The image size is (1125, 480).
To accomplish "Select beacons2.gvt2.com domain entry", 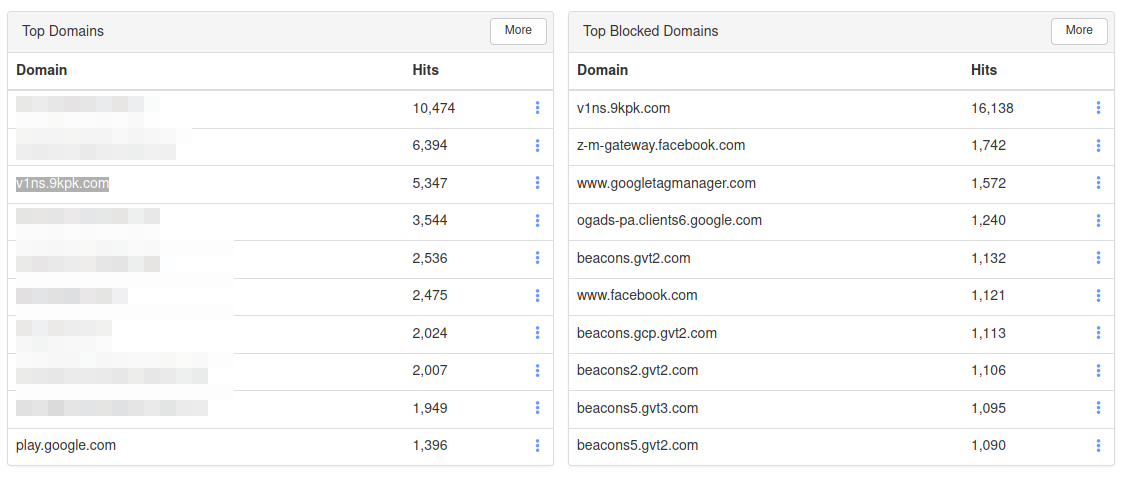I will (x=637, y=370).
